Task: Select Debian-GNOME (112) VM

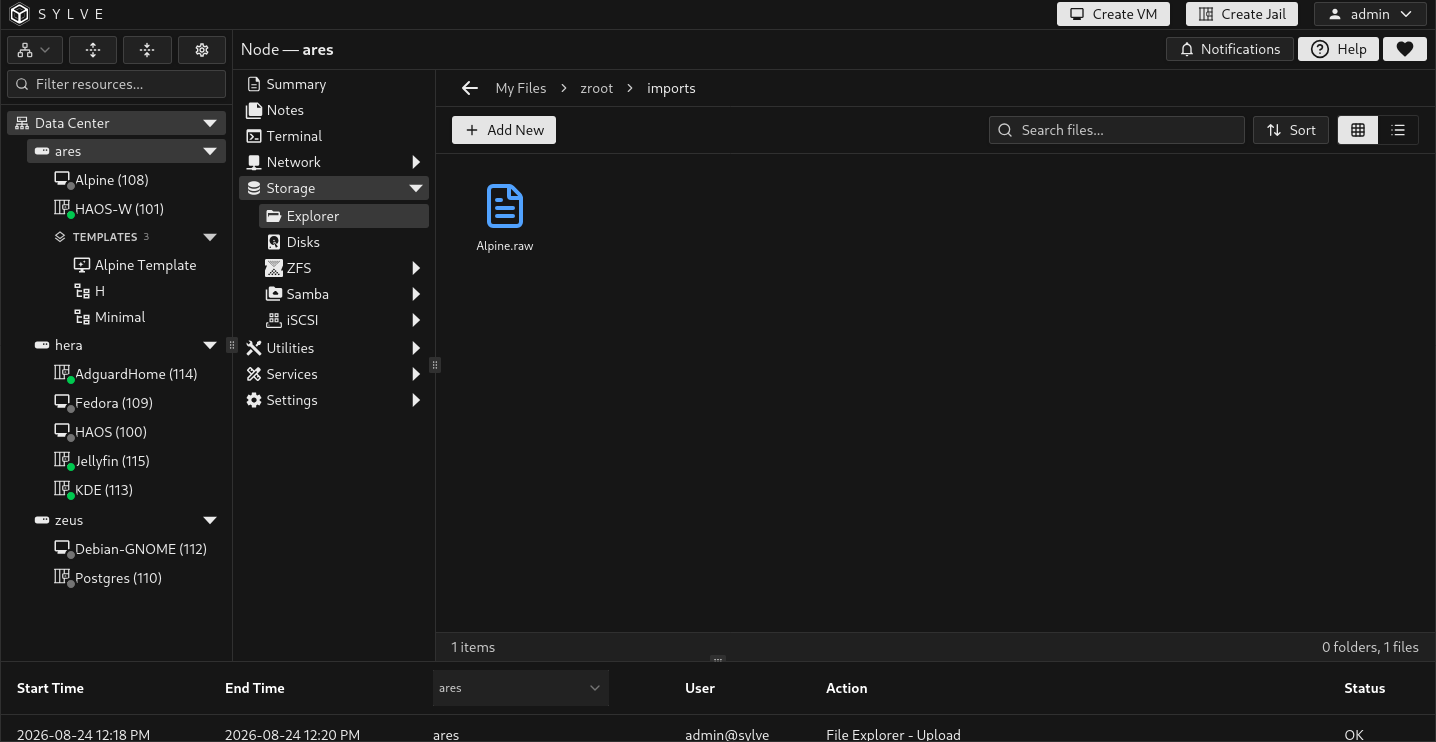Action: click(x=140, y=549)
